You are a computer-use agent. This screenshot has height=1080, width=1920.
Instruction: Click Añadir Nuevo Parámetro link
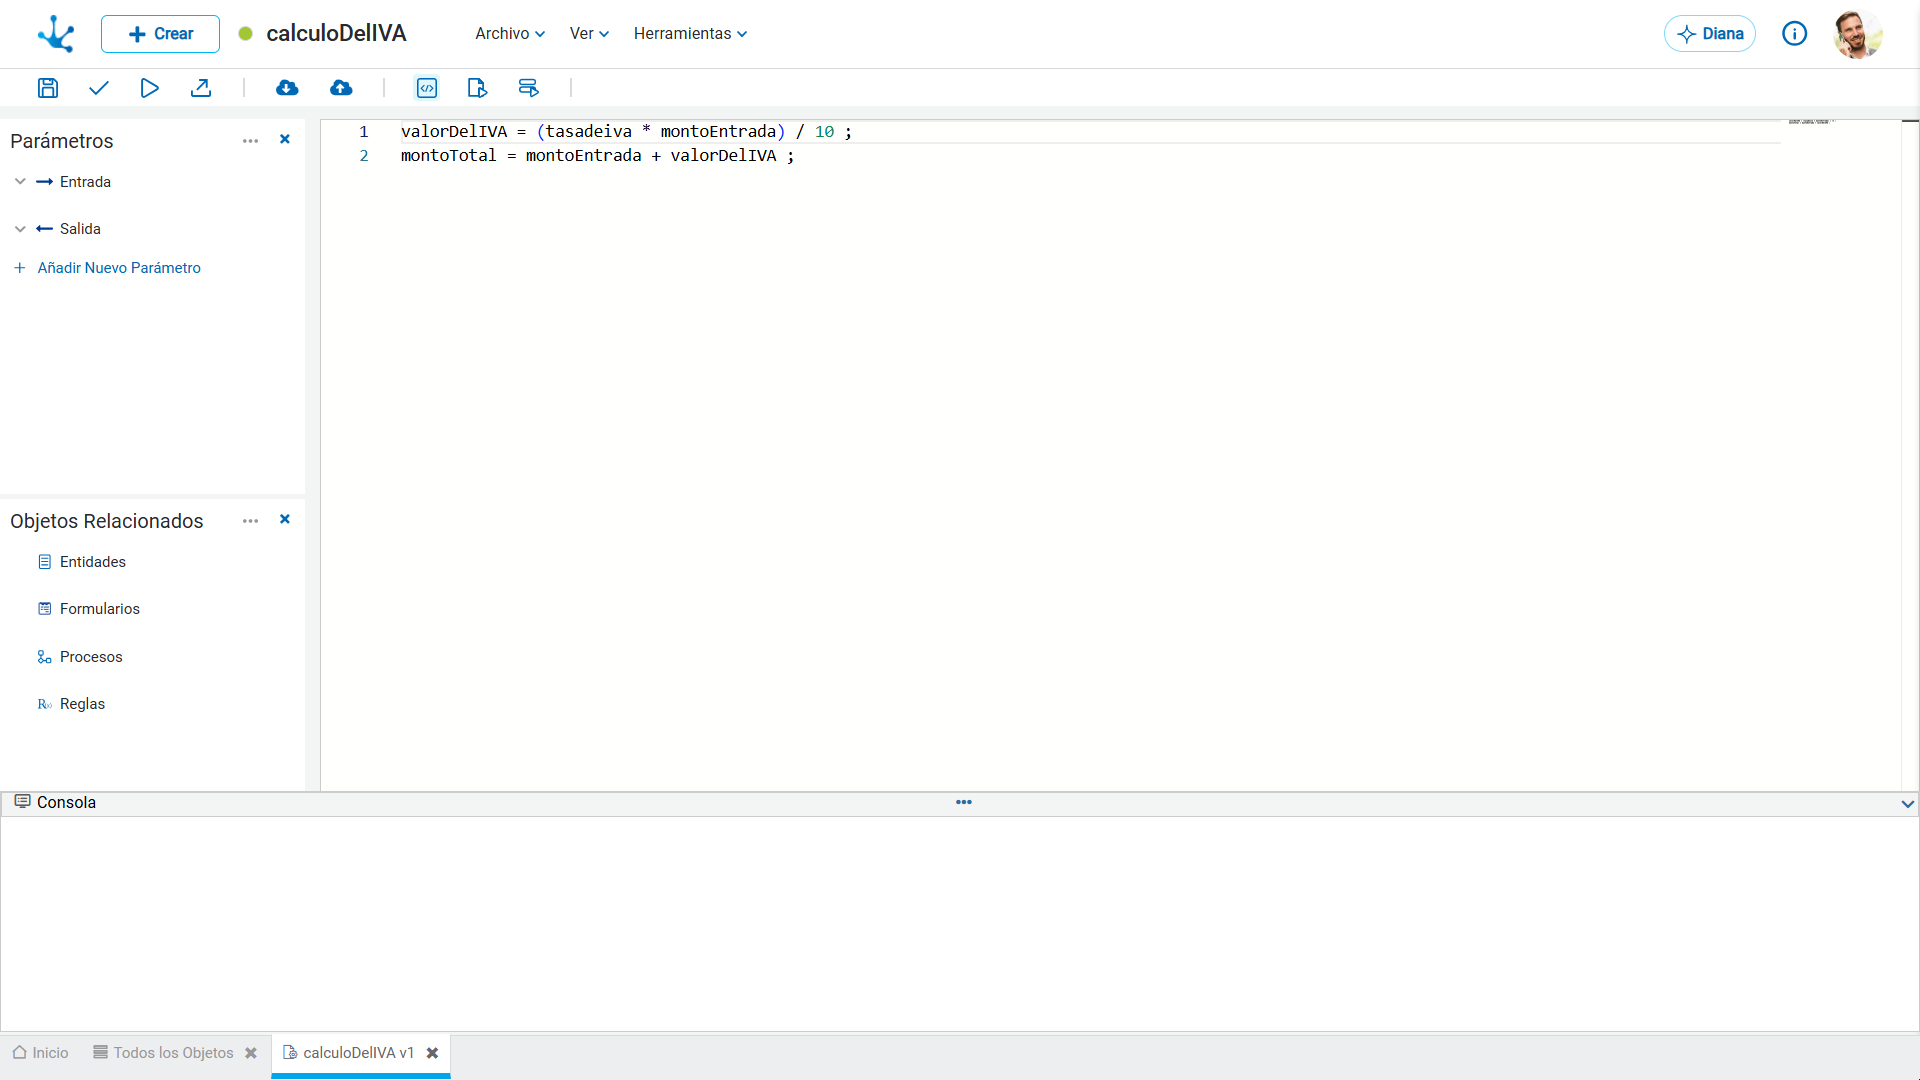pos(119,268)
